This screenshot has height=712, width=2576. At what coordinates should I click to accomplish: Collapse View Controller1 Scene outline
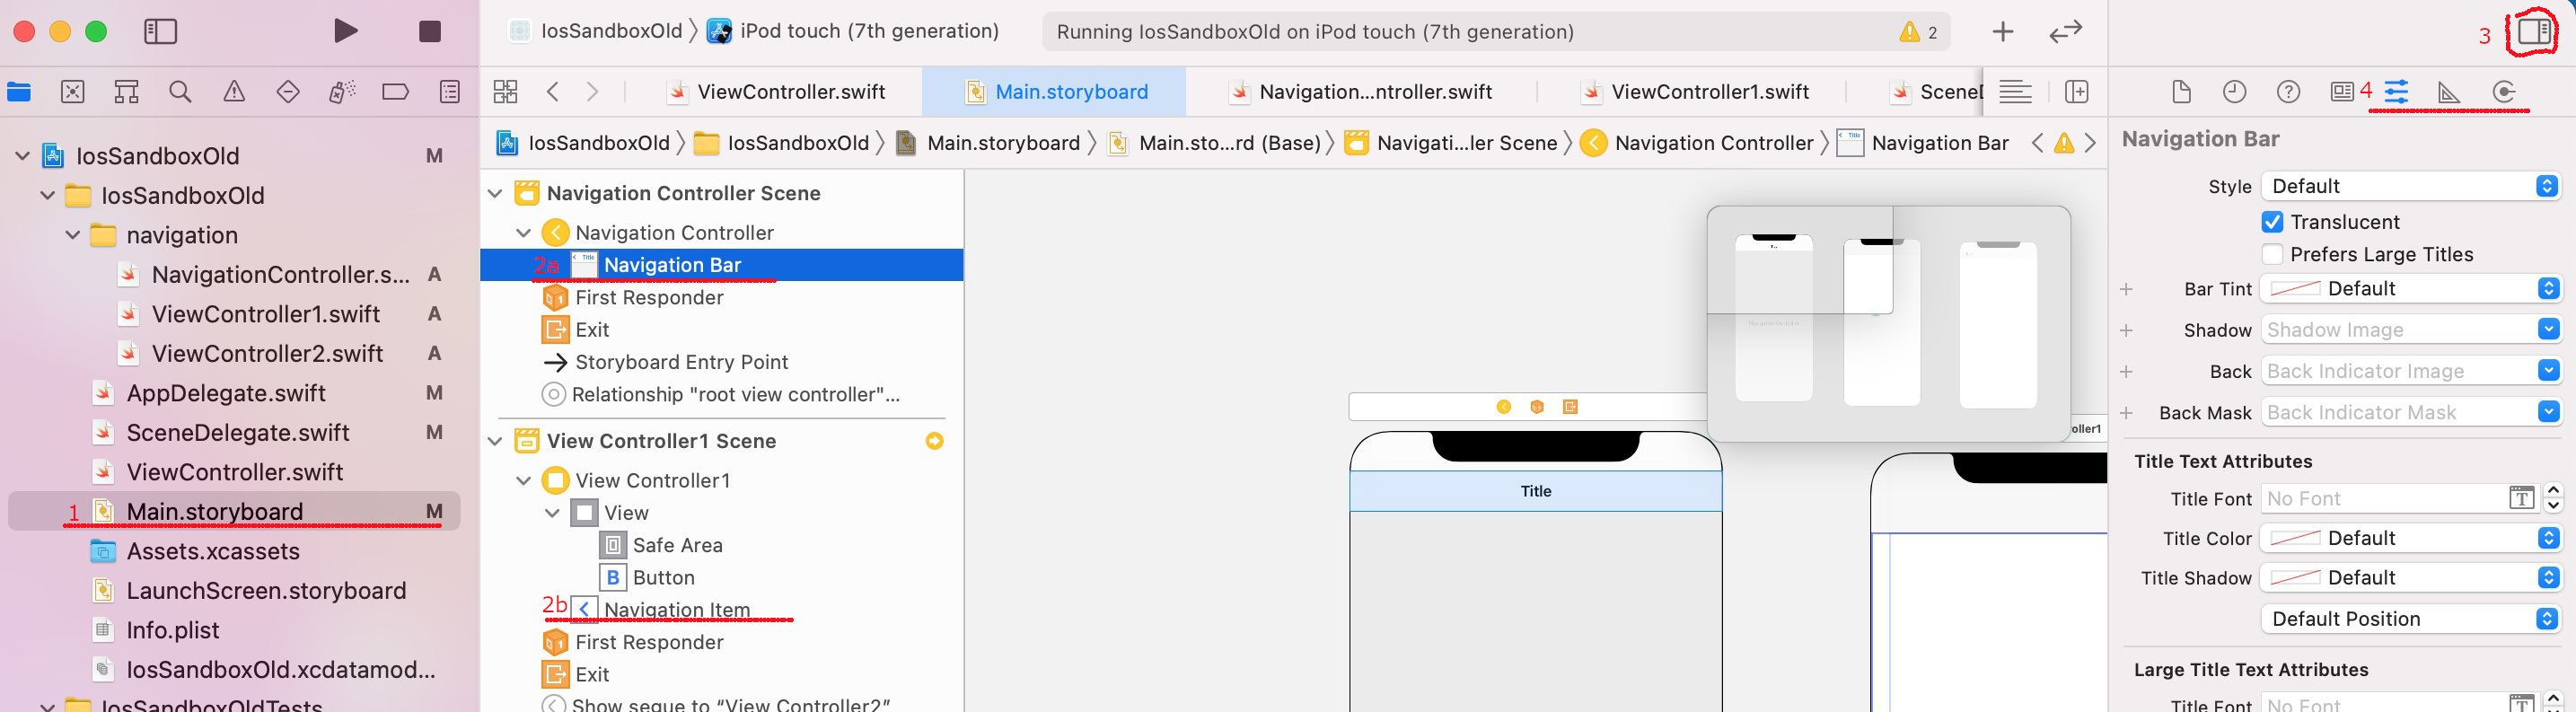tap(495, 441)
